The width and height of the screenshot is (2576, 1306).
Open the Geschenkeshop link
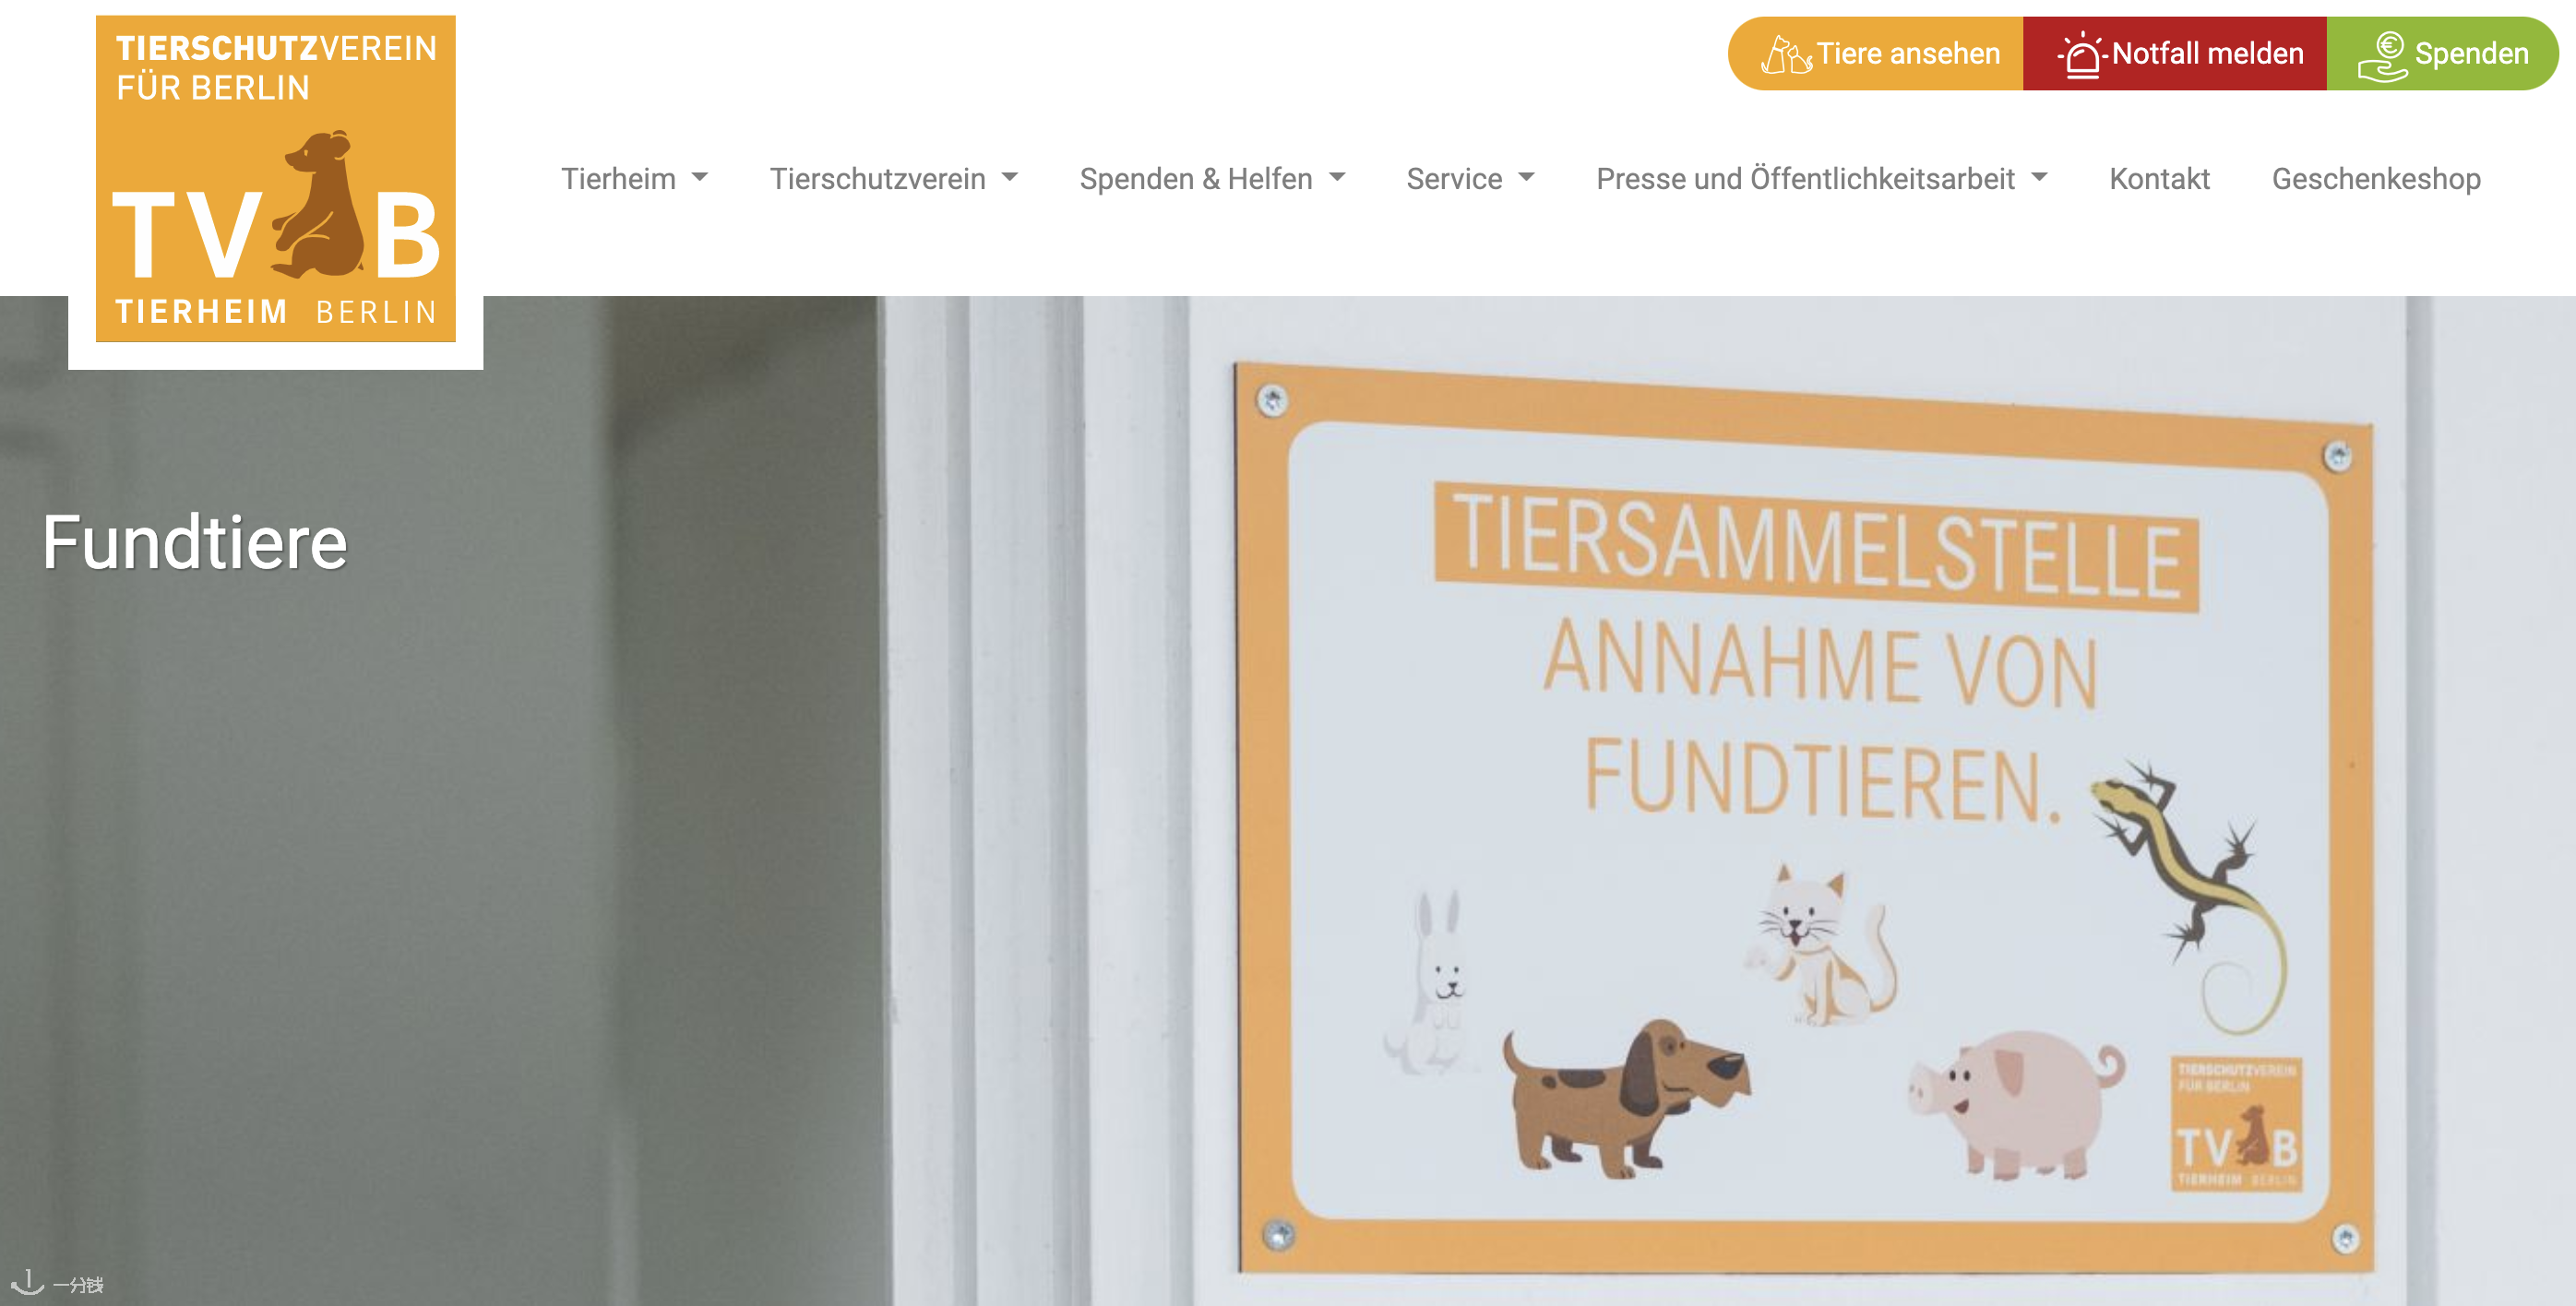[2376, 179]
